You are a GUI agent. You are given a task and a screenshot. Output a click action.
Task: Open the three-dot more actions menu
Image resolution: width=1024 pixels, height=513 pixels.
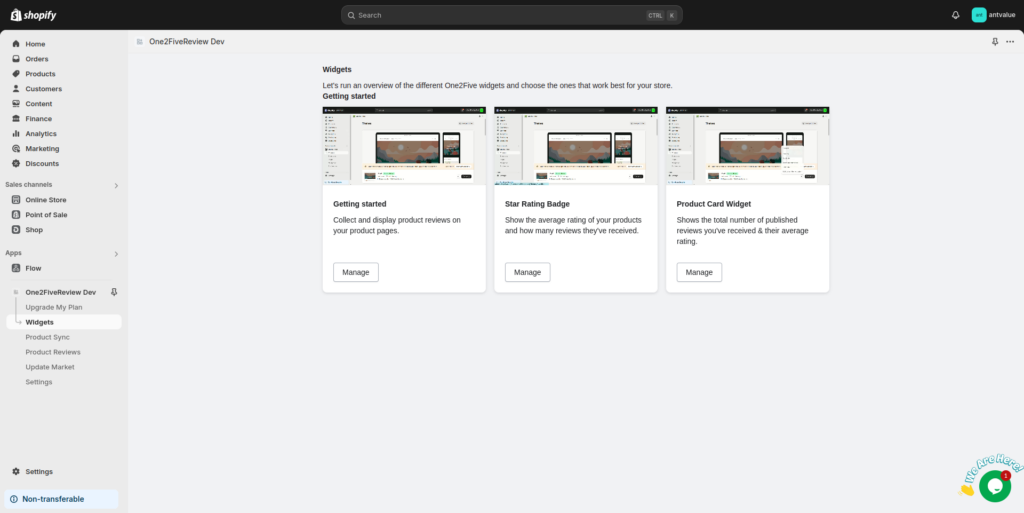pyautogui.click(x=1010, y=42)
